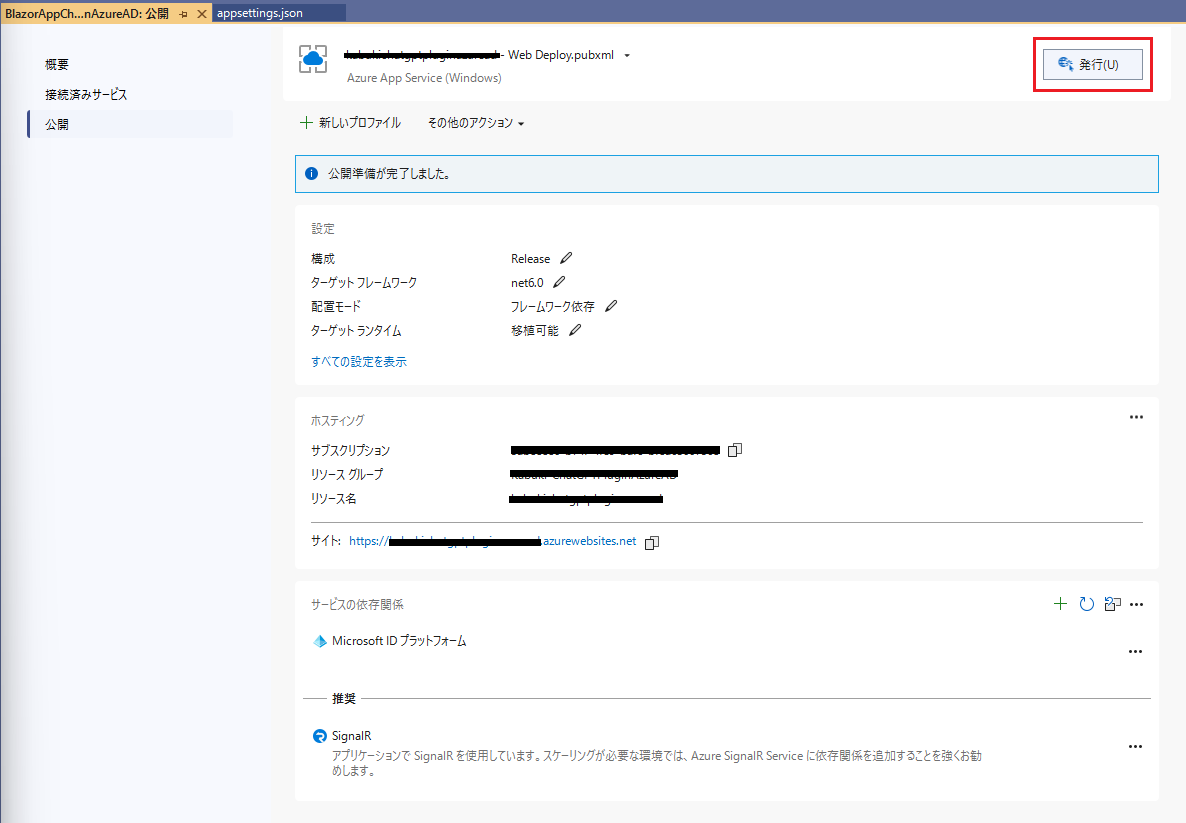The image size is (1186, 823).
Task: Pin the BlazorApp 公開 tab
Action: pos(183,14)
